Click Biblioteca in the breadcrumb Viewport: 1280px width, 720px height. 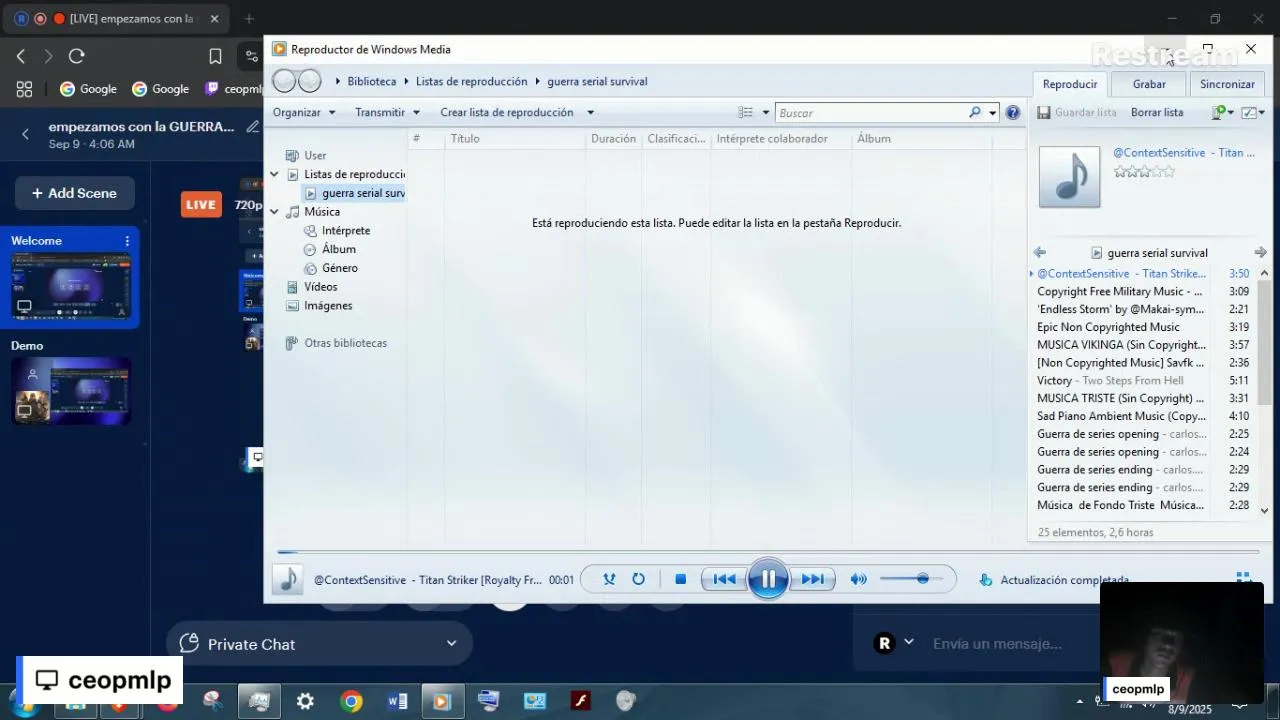[x=372, y=81]
